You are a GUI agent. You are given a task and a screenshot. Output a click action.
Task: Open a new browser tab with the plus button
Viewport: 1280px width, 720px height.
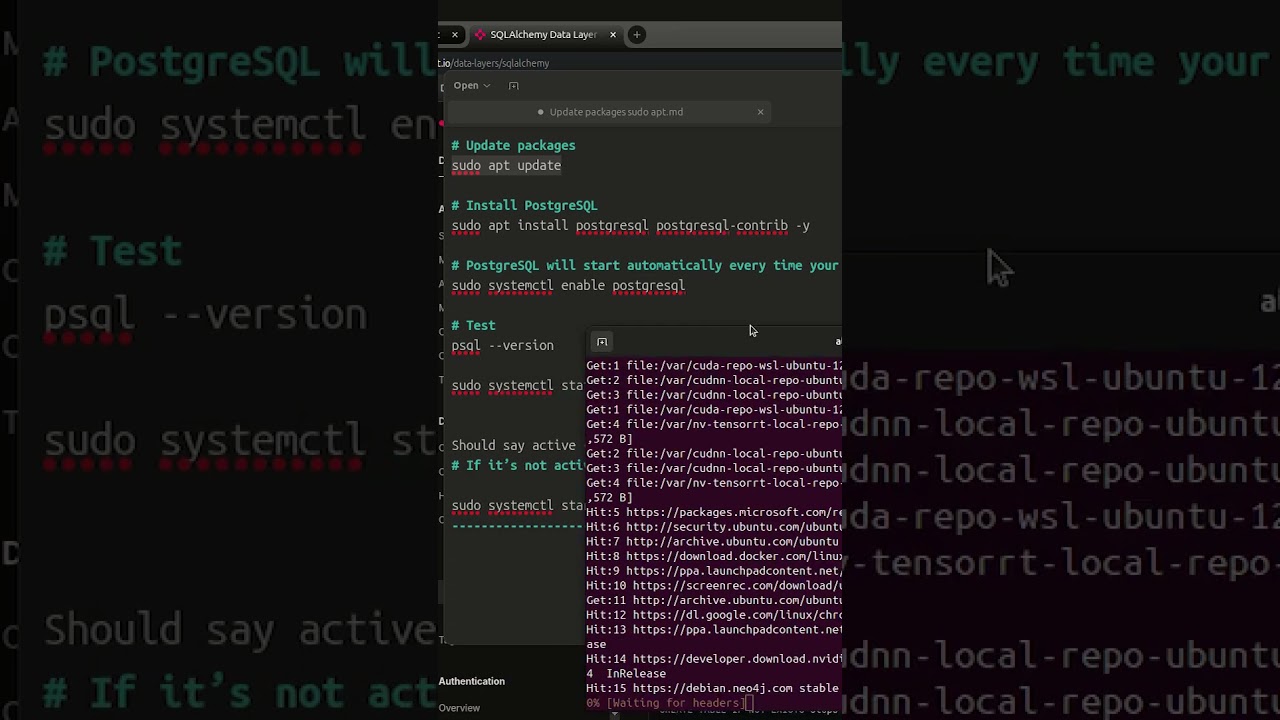(637, 34)
